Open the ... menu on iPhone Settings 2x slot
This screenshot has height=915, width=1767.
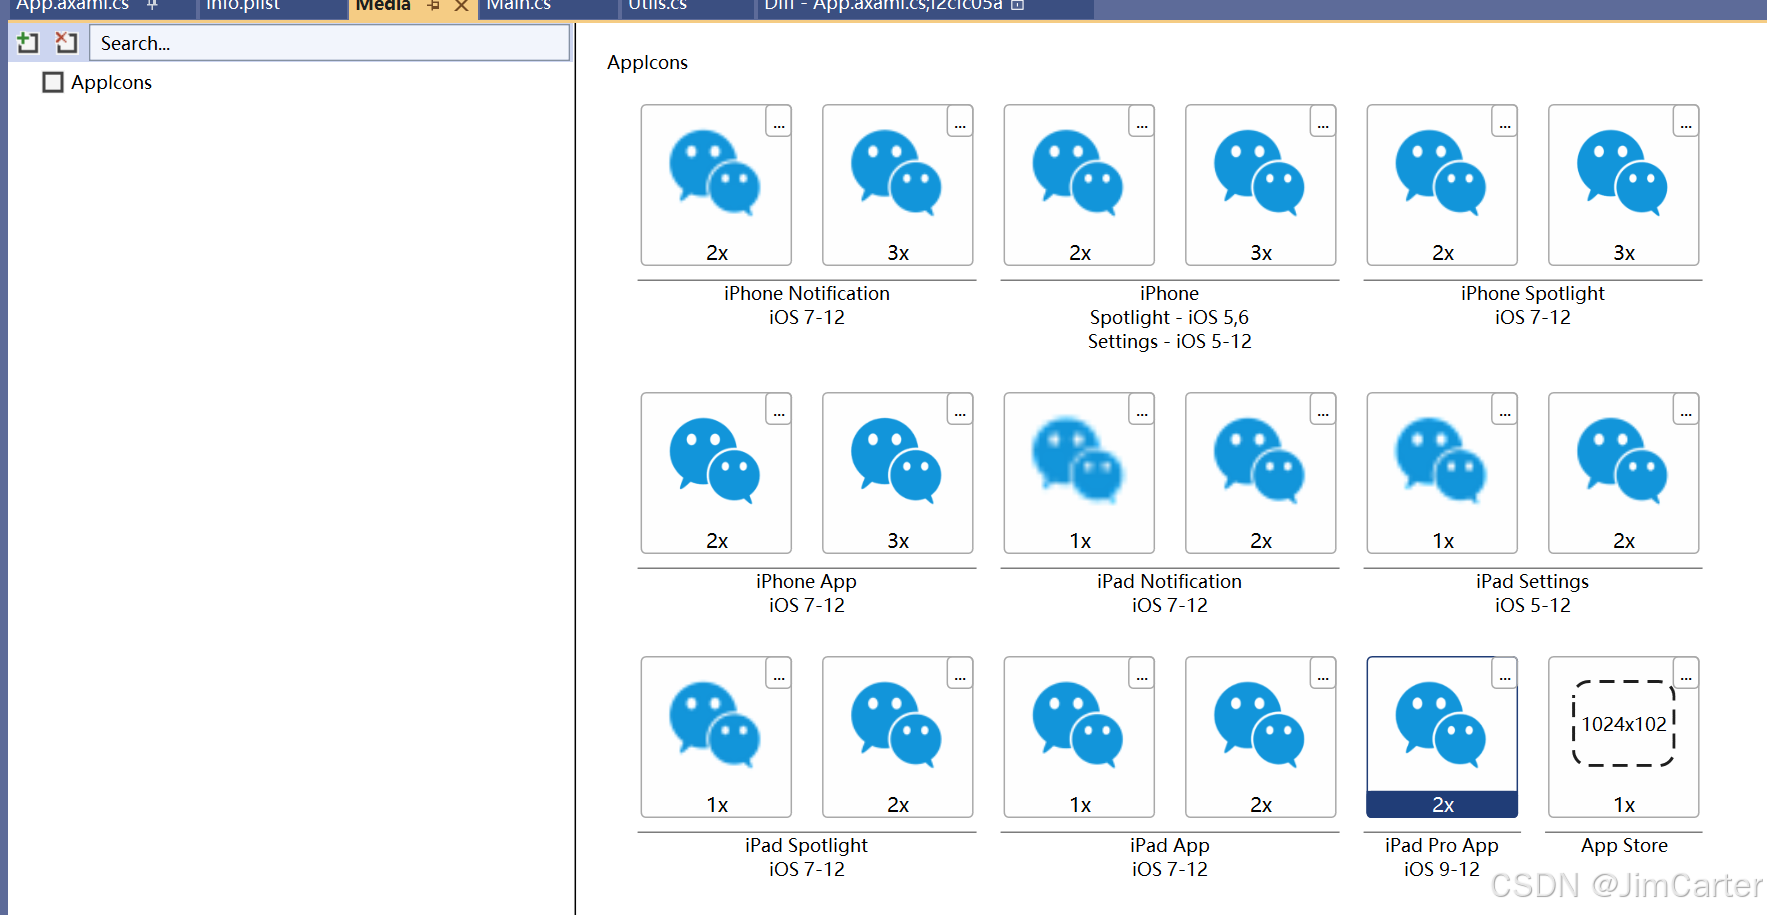[1142, 121]
